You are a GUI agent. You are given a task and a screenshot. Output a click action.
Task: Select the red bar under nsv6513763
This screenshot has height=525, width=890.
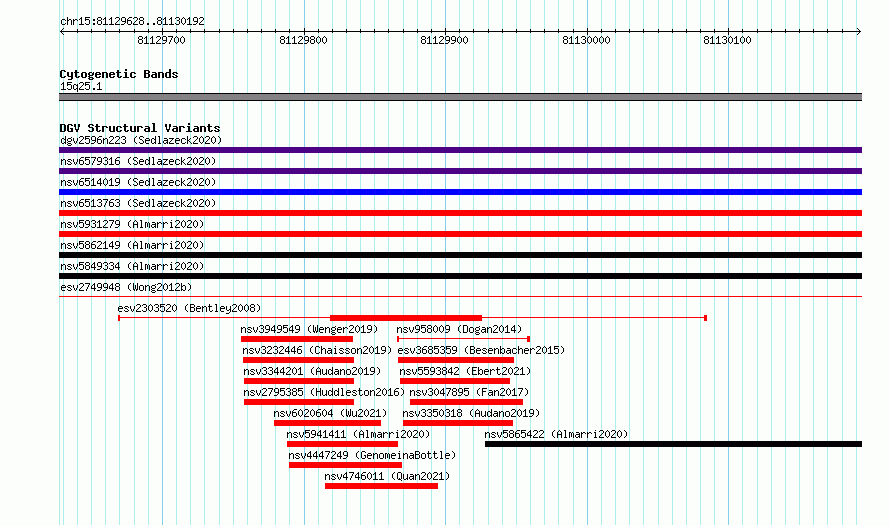pos(460,213)
